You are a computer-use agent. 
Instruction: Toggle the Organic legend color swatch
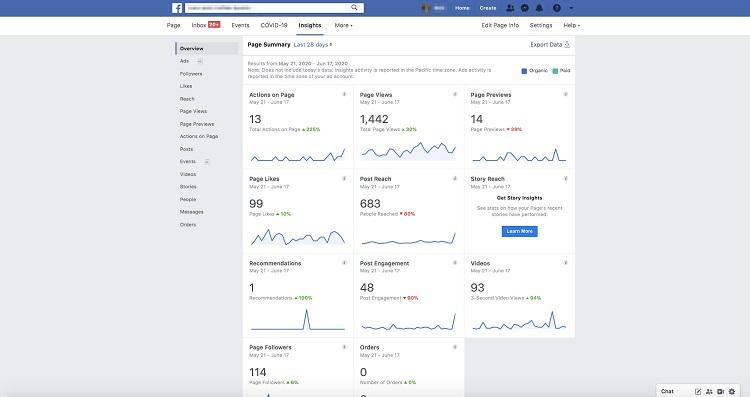pos(524,71)
